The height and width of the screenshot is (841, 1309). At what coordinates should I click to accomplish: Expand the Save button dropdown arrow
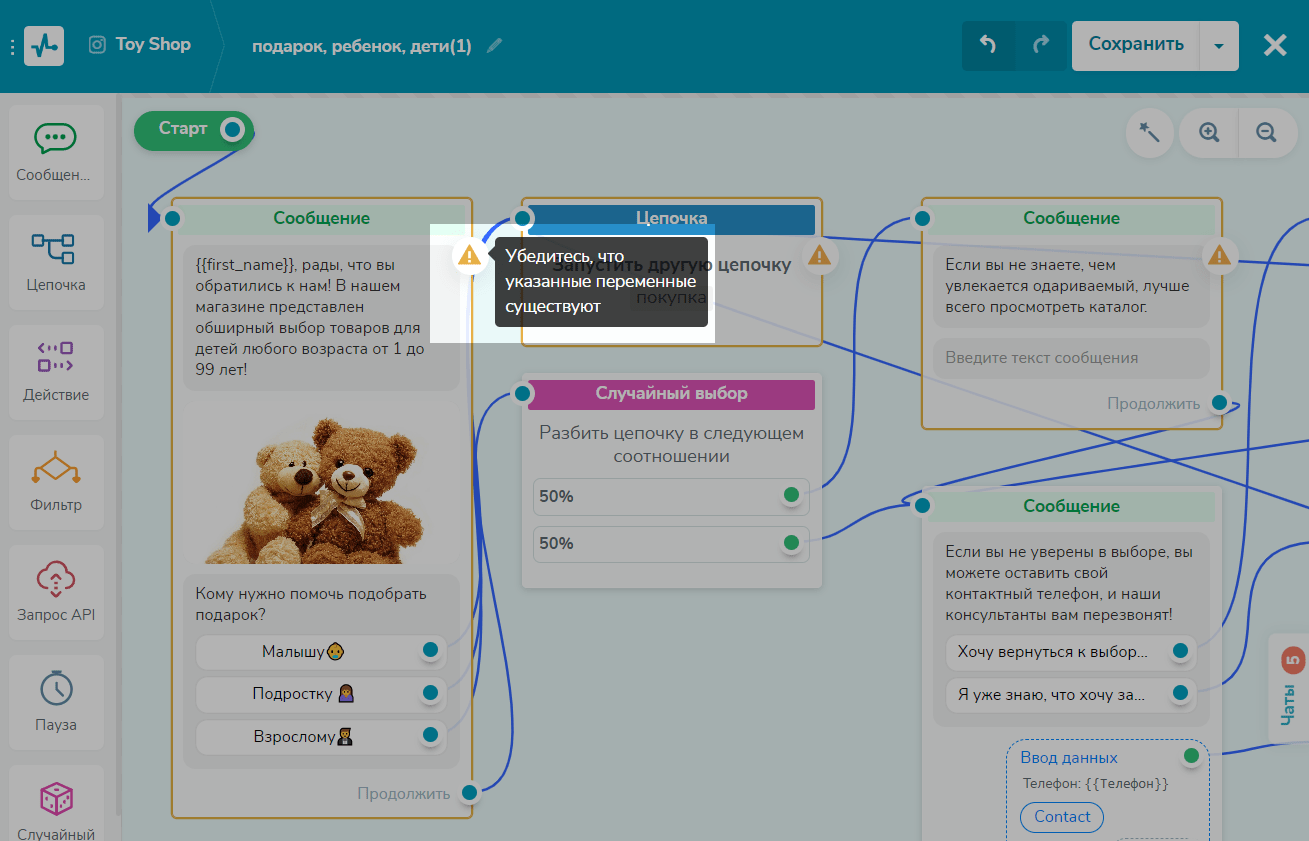[1218, 46]
